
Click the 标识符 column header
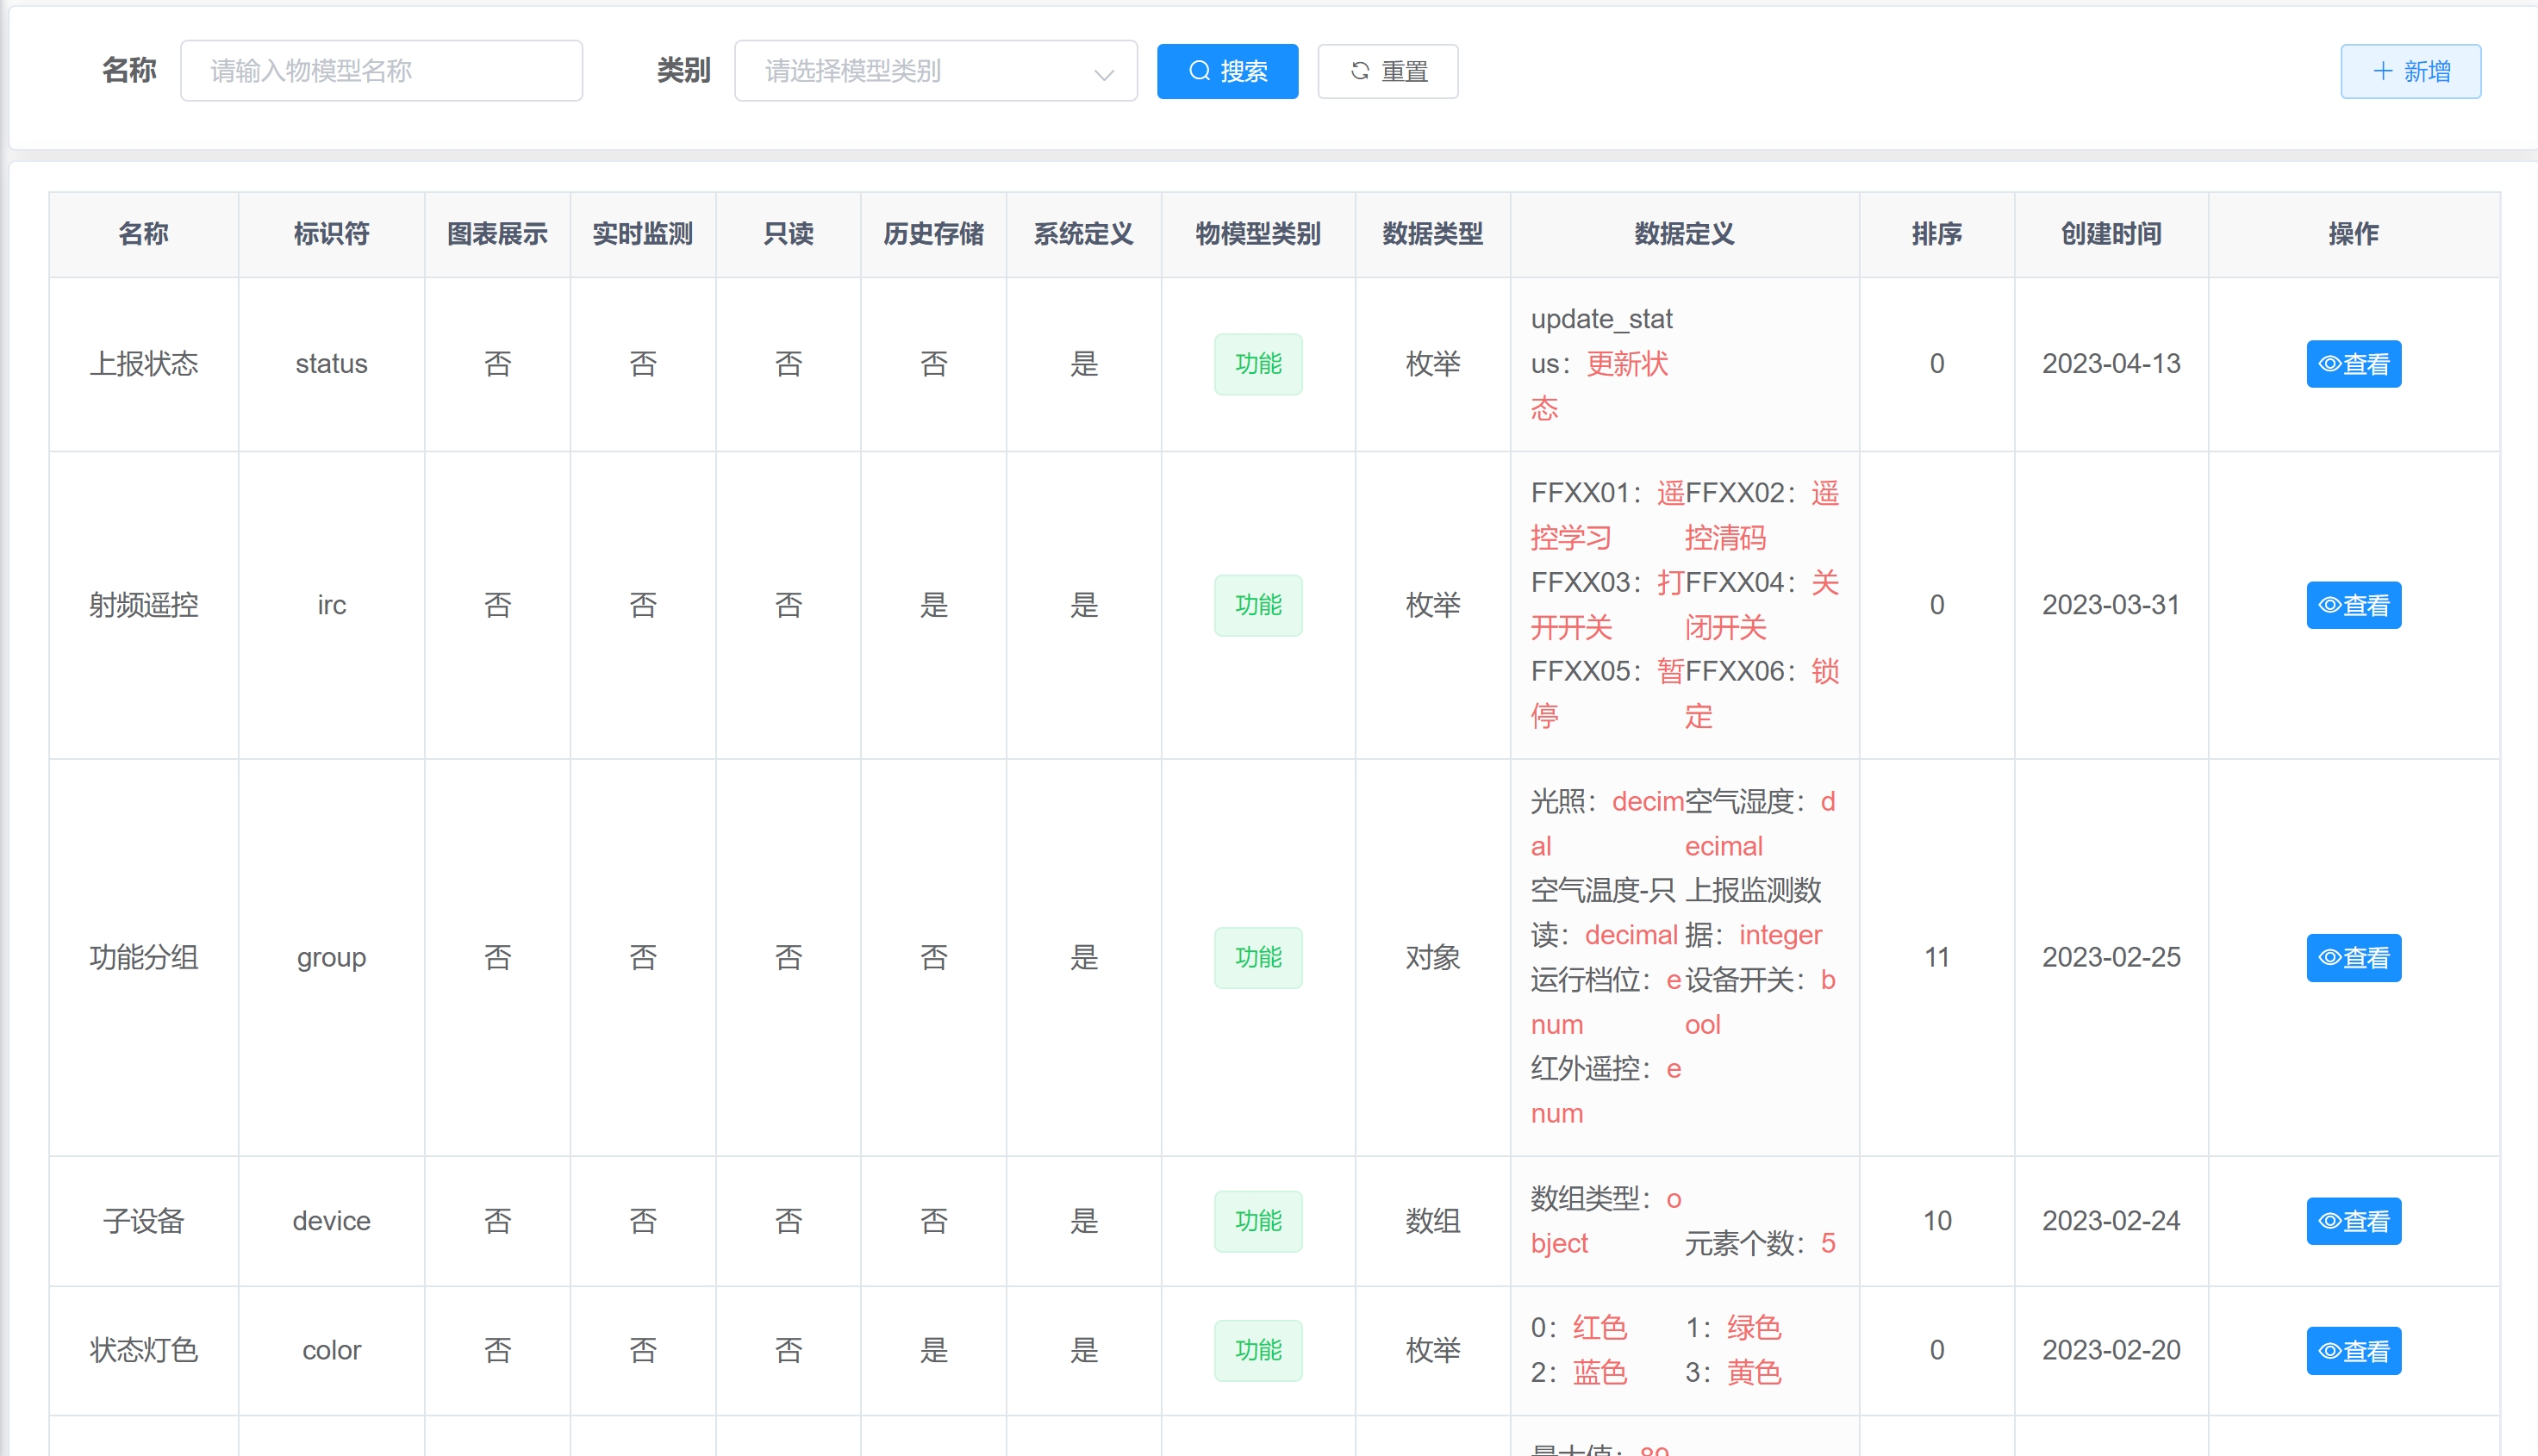coord(331,234)
